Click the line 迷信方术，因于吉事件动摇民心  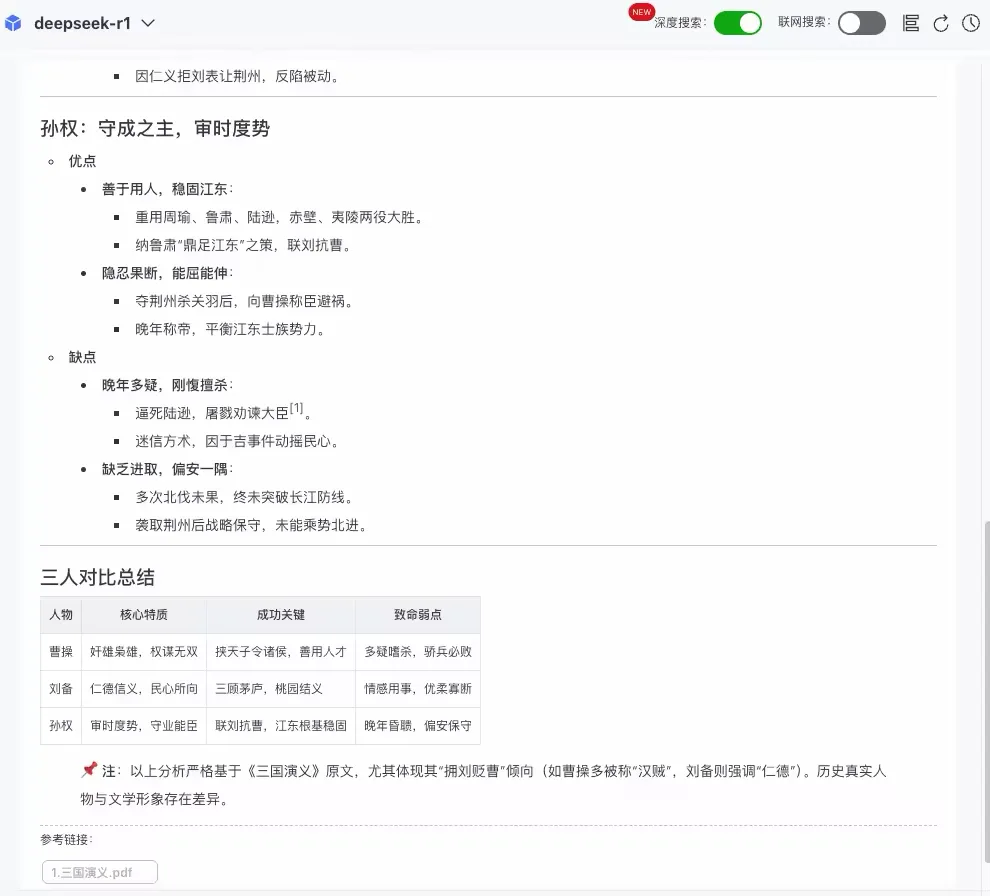tap(237, 441)
